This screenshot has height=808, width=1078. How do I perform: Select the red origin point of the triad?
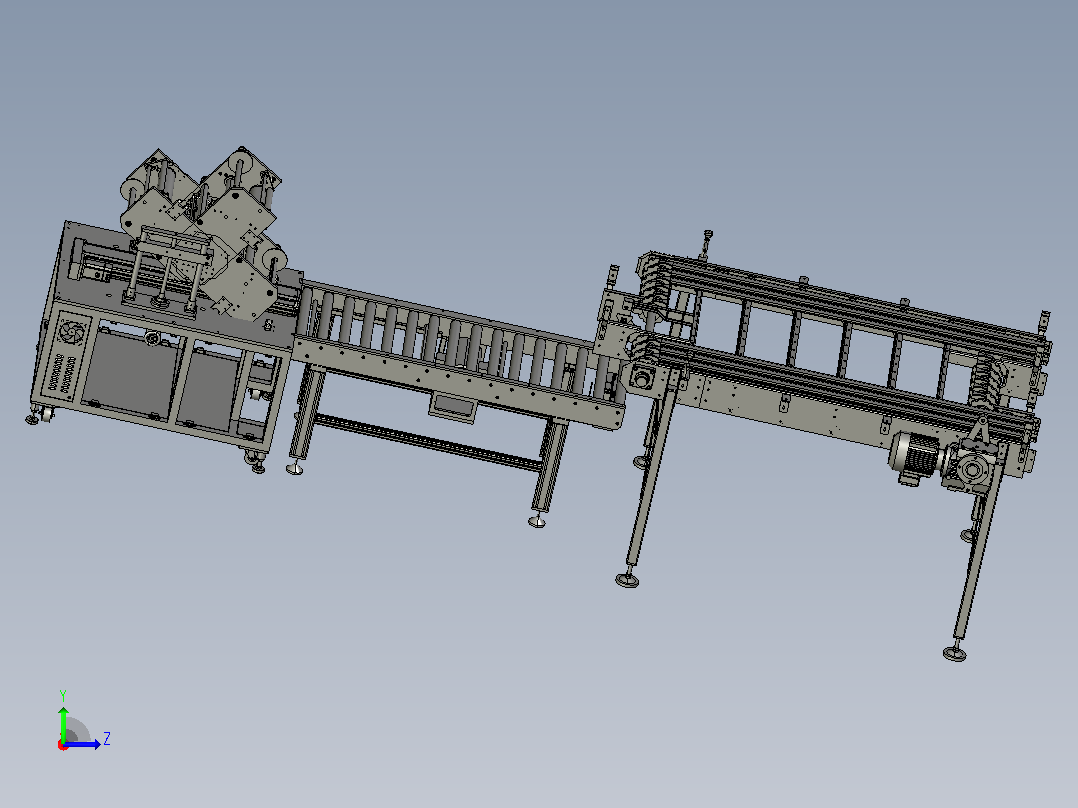[x=63, y=746]
